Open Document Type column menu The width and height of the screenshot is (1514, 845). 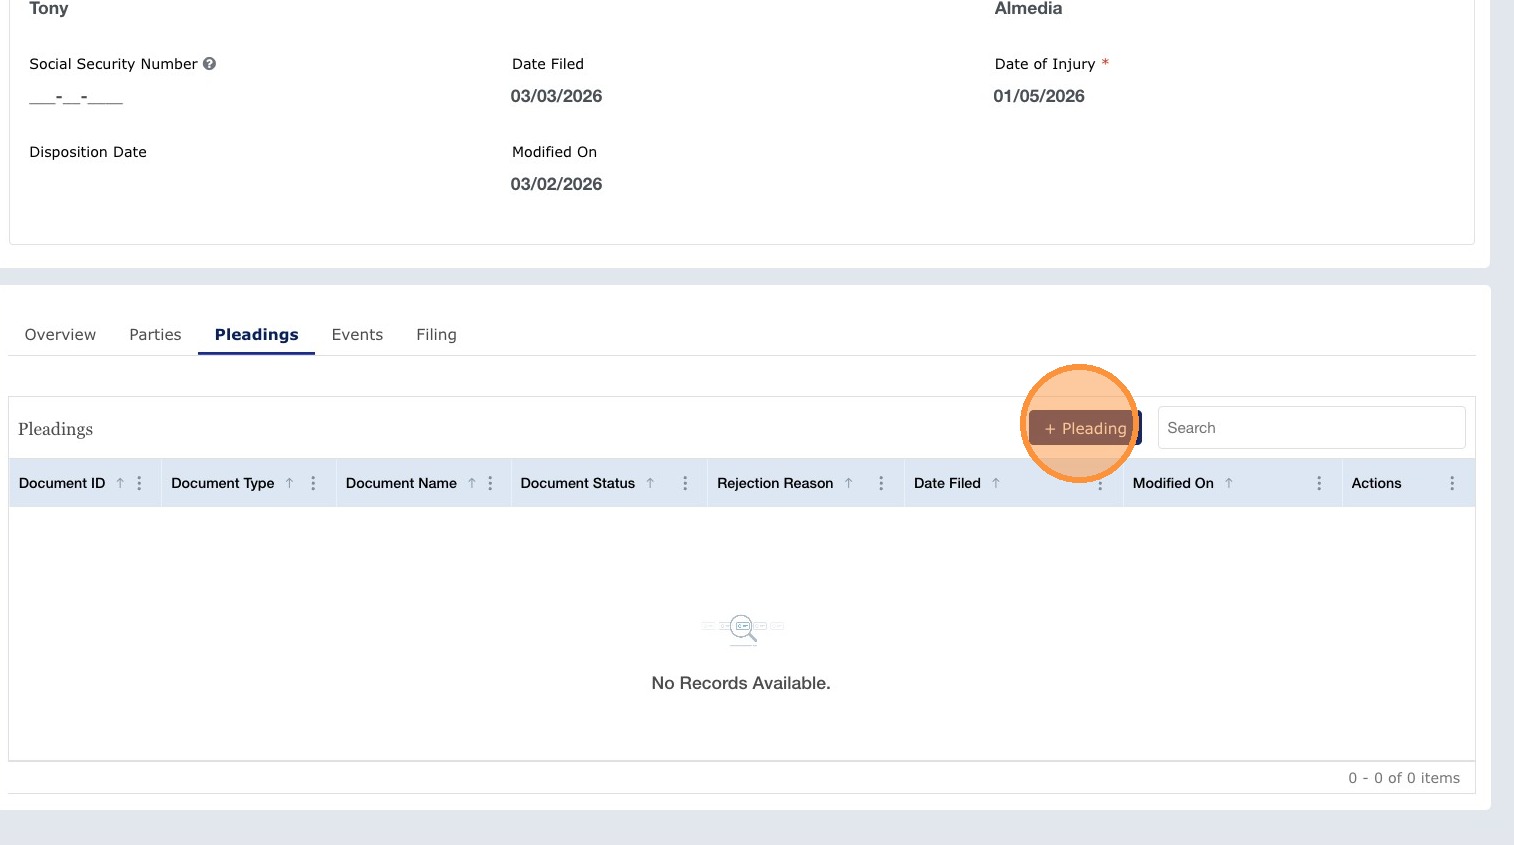pos(313,483)
